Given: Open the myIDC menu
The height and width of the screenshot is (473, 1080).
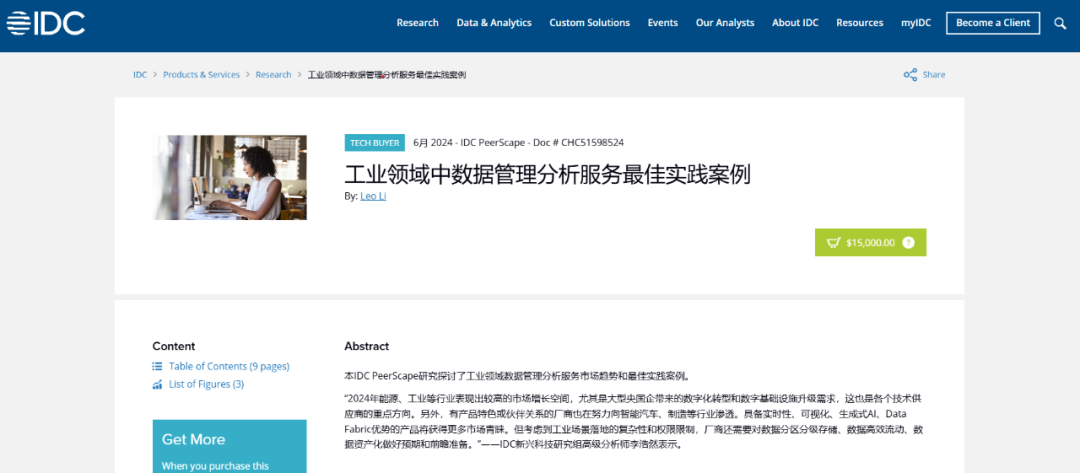Looking at the screenshot, I should [916, 23].
